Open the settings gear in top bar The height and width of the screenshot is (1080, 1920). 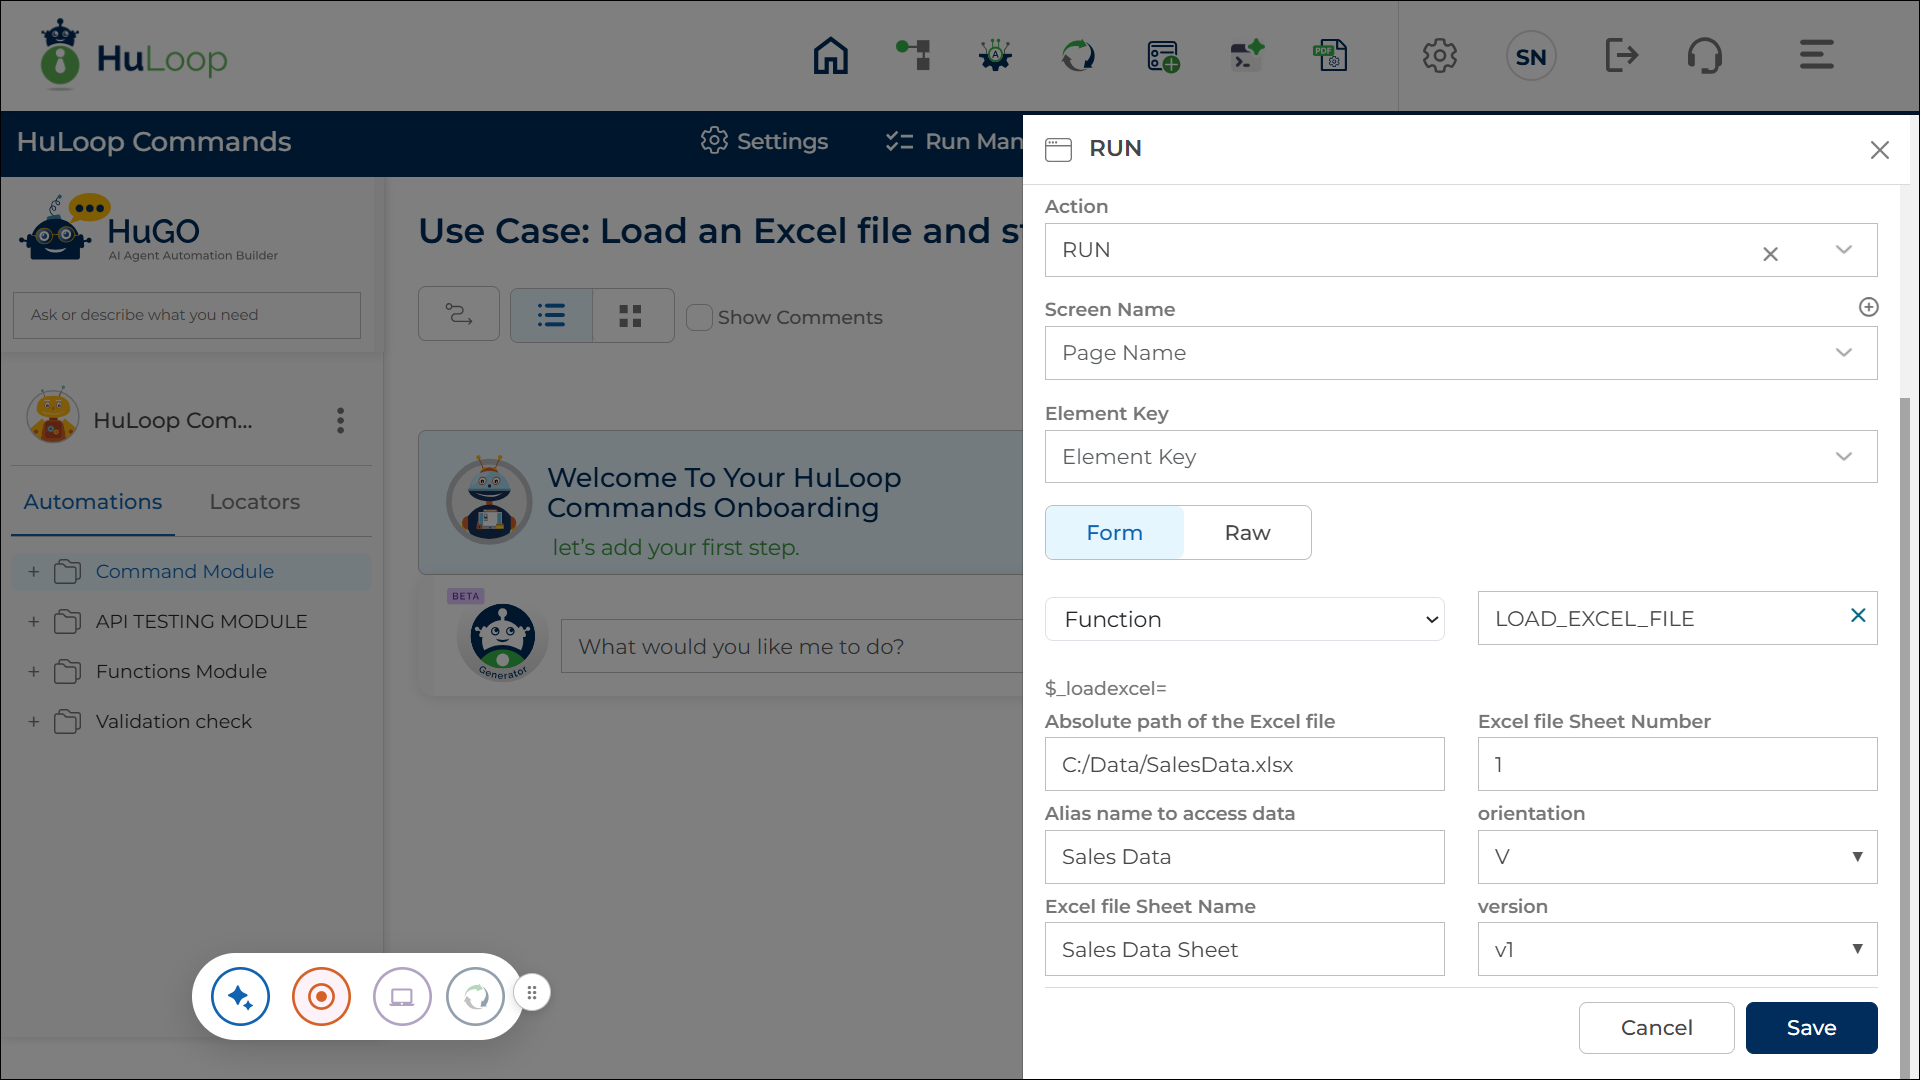click(x=1440, y=56)
